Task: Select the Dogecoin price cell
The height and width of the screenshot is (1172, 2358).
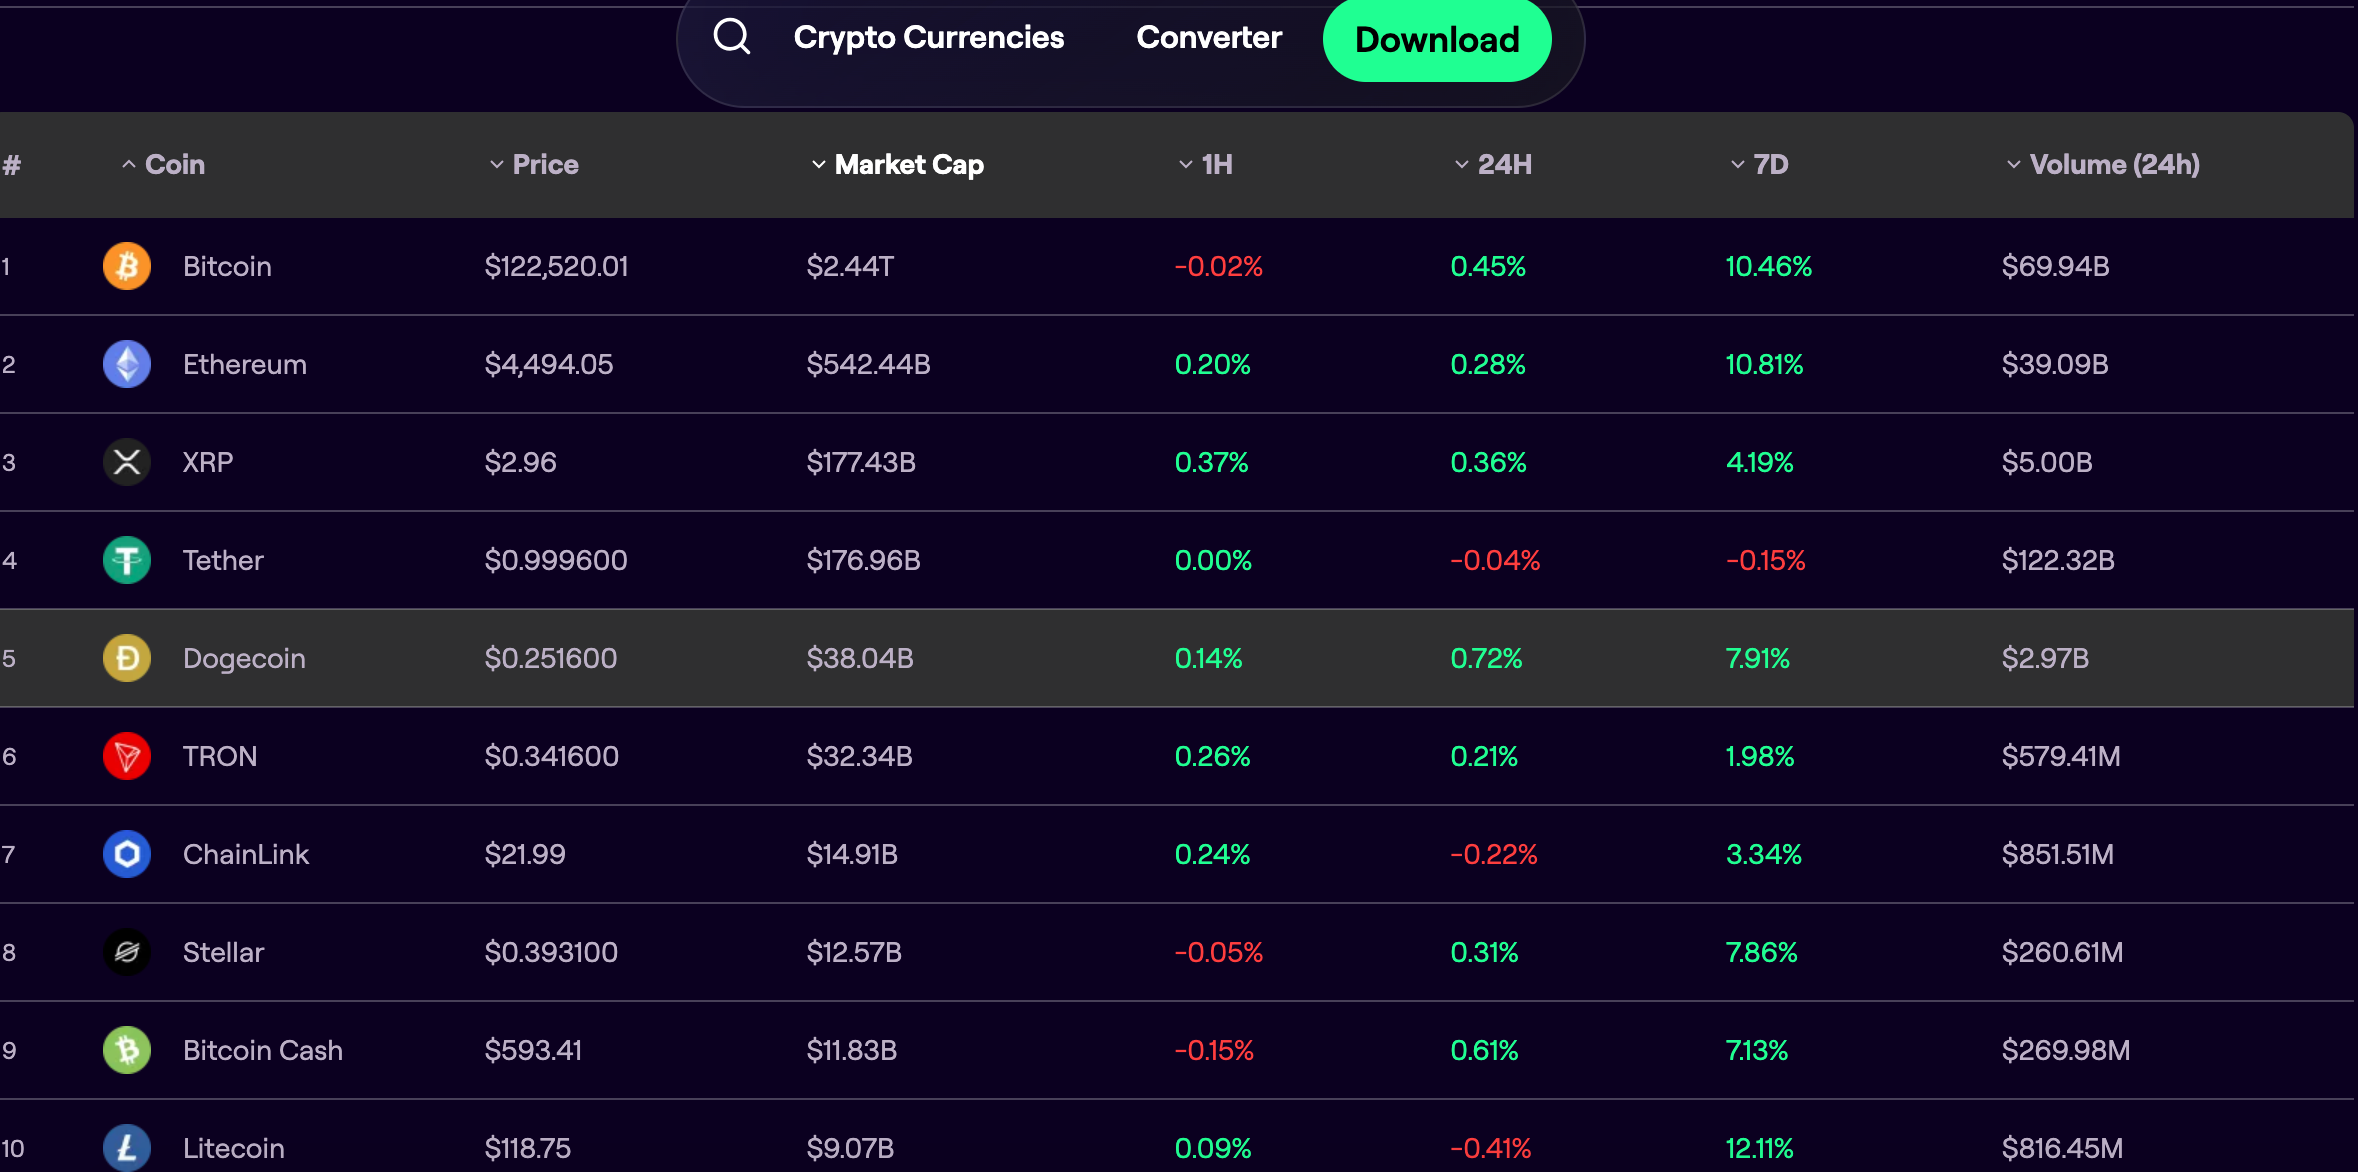Action: 550,658
